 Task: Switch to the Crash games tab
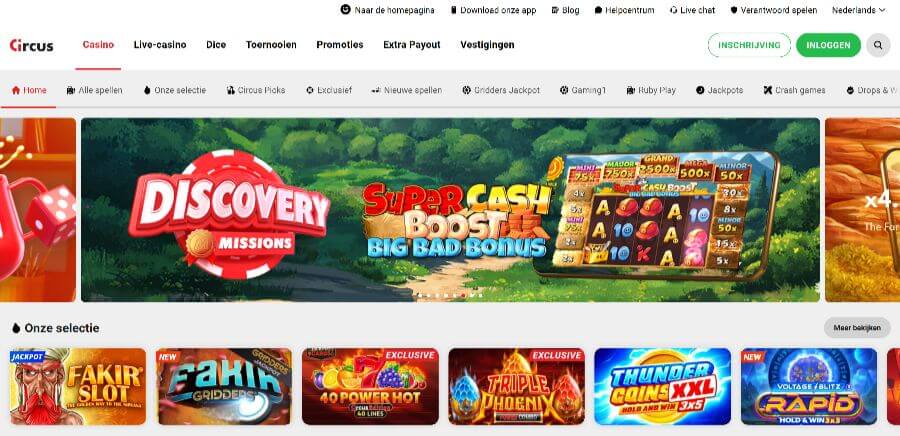794,90
